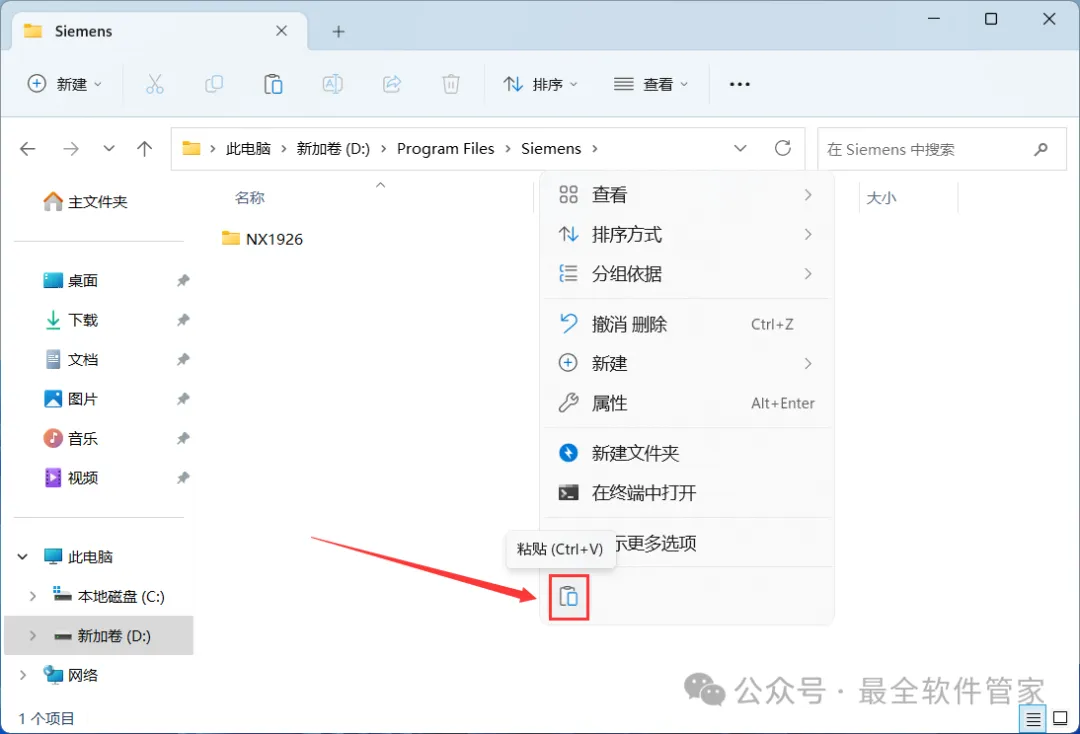Choose 撤消 删除 in context menu
This screenshot has height=734, width=1080.
[x=686, y=324]
